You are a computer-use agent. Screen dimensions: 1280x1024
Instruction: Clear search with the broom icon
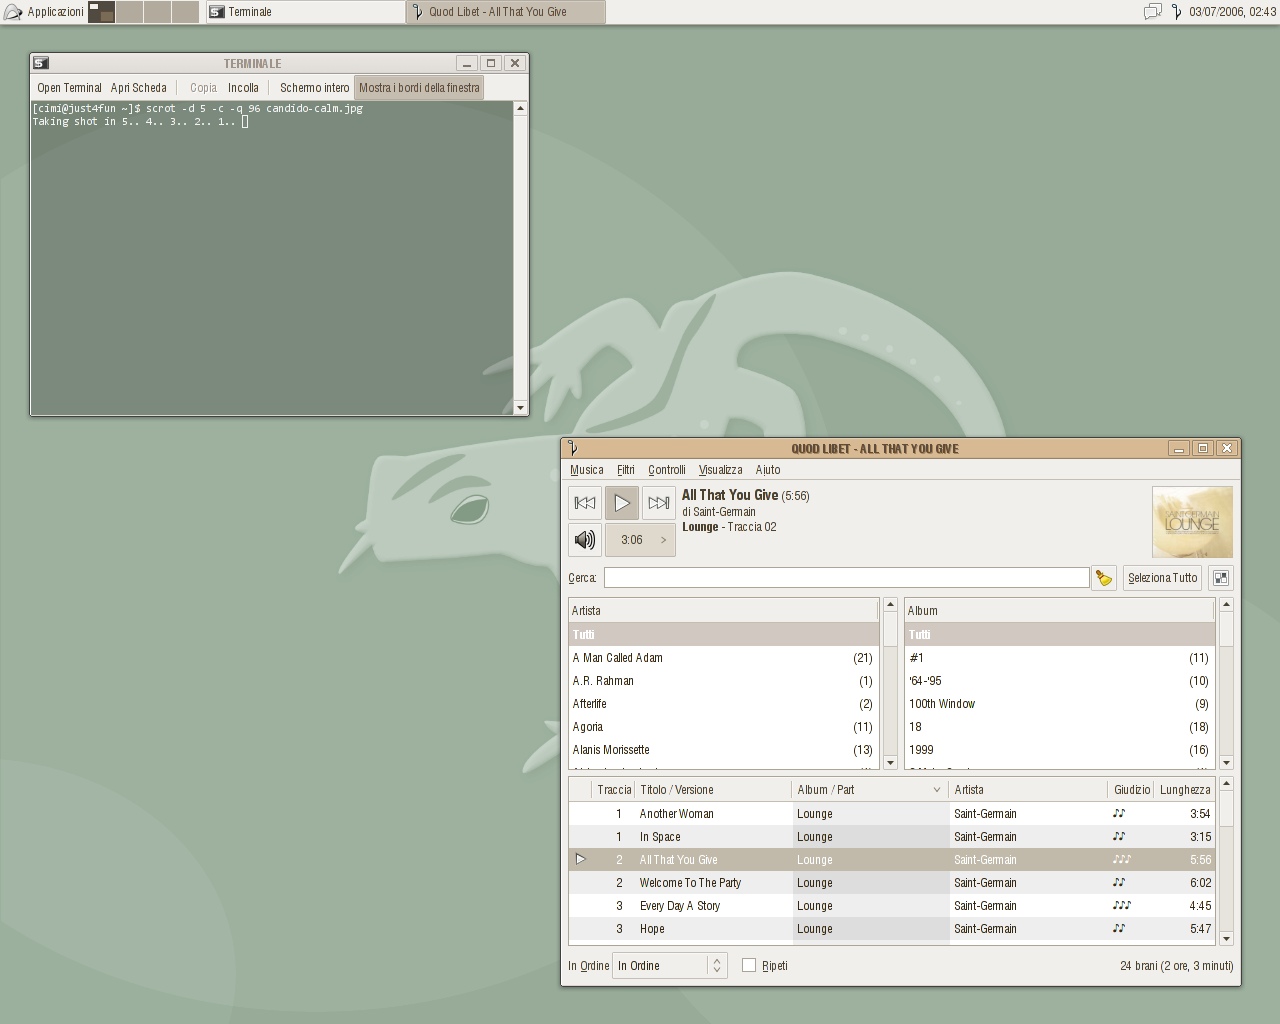pos(1104,578)
